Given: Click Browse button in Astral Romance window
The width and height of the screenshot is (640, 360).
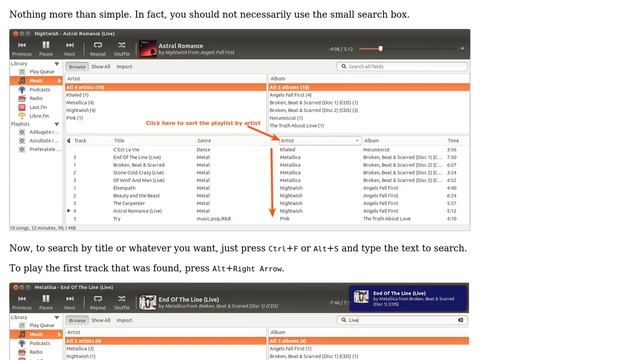Looking at the screenshot, I should click(77, 67).
